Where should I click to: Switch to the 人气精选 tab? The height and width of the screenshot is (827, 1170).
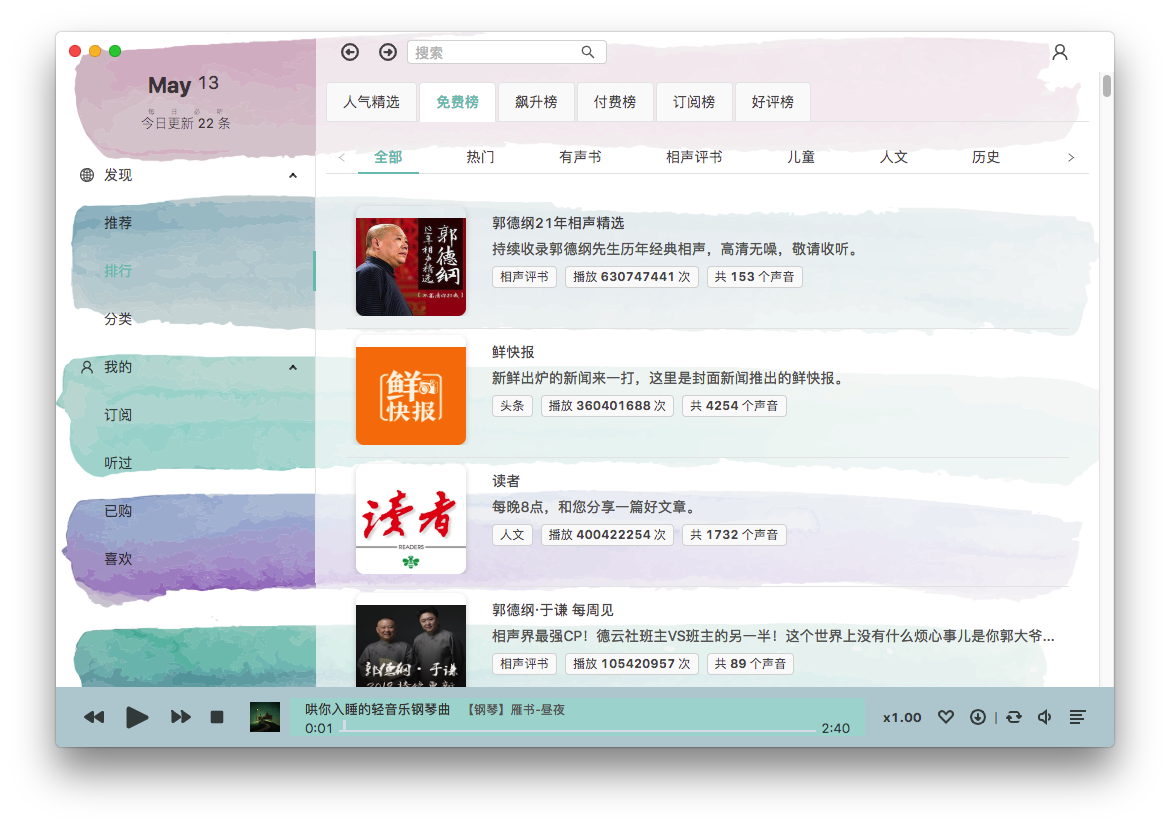pos(372,102)
